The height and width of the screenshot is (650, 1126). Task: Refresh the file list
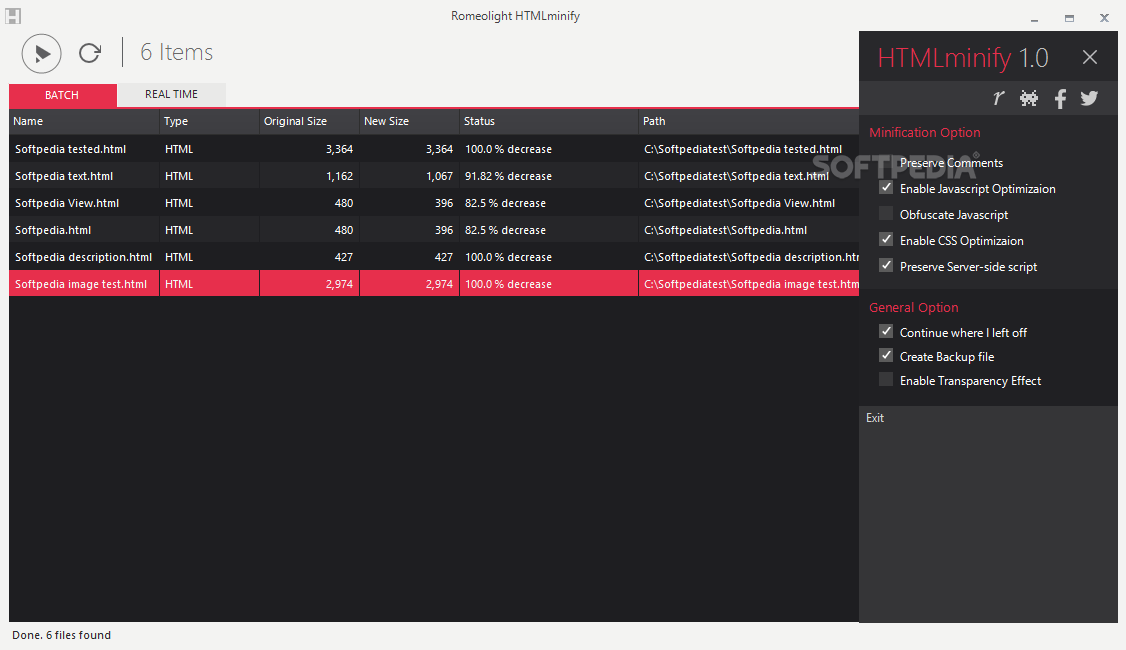click(90, 52)
